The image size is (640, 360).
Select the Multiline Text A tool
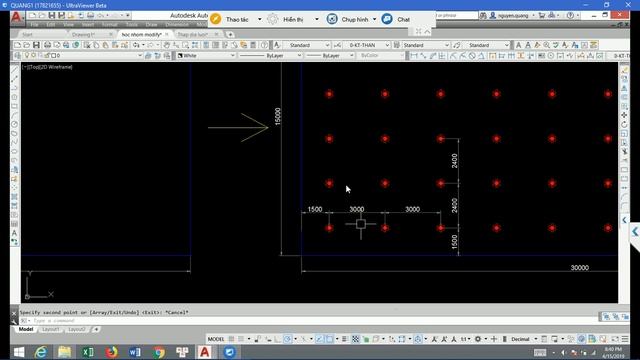coord(15,233)
